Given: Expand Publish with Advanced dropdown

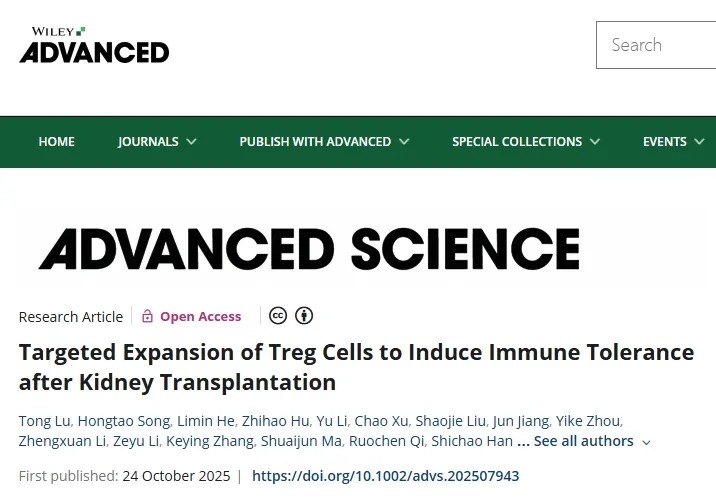Looking at the screenshot, I should [324, 142].
